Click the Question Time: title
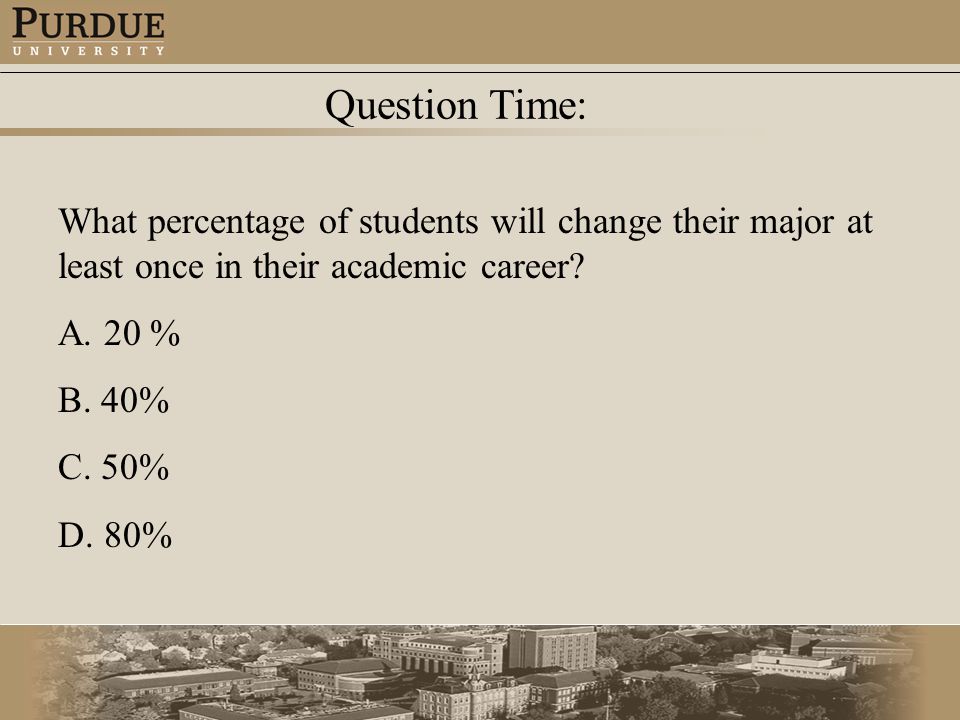Viewport: 960px width, 720px height. [x=456, y=105]
